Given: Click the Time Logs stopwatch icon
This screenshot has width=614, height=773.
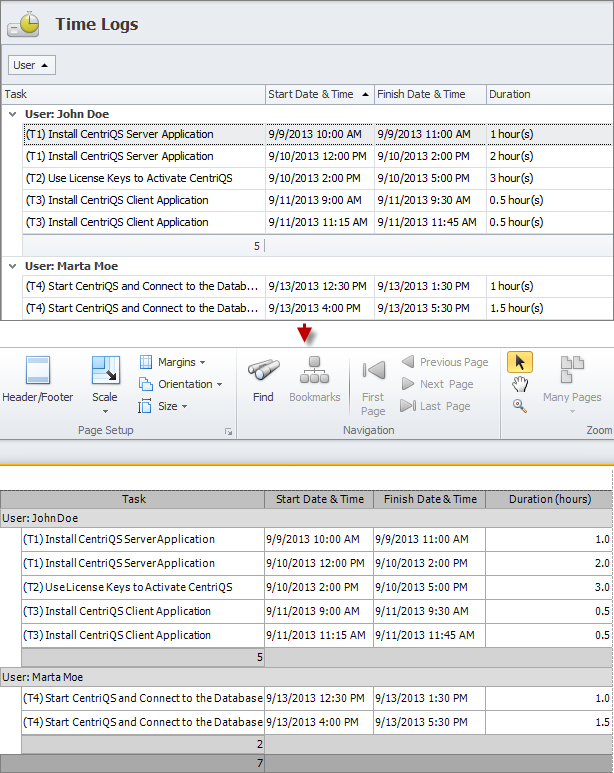Looking at the screenshot, I should pyautogui.click(x=24, y=24).
